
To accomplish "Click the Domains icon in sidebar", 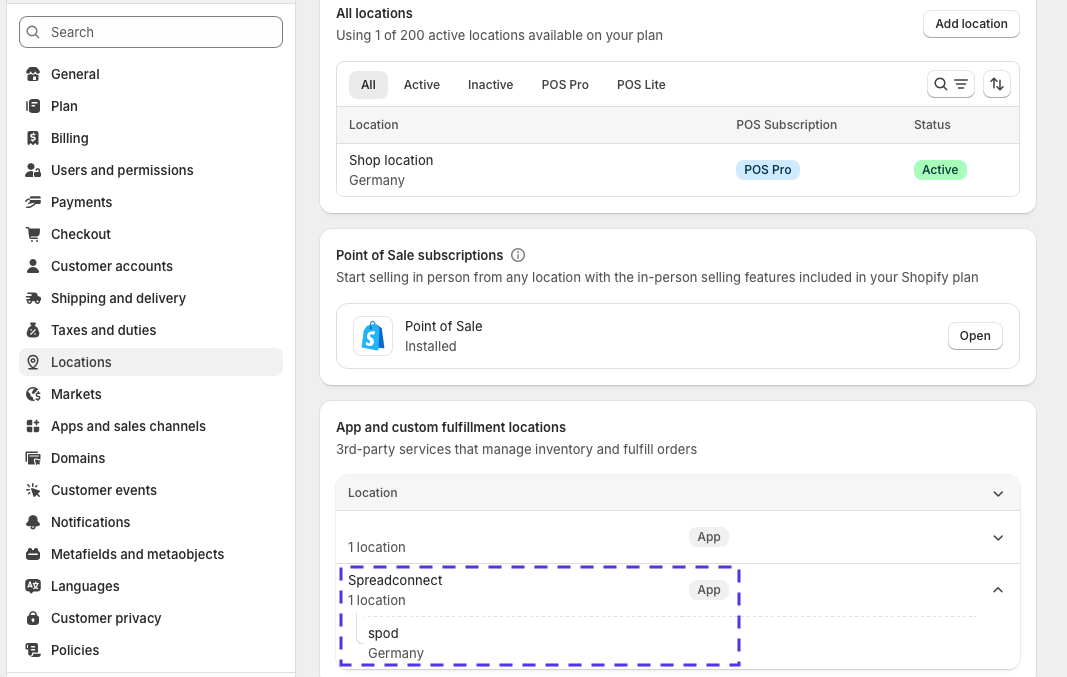I will (x=33, y=458).
